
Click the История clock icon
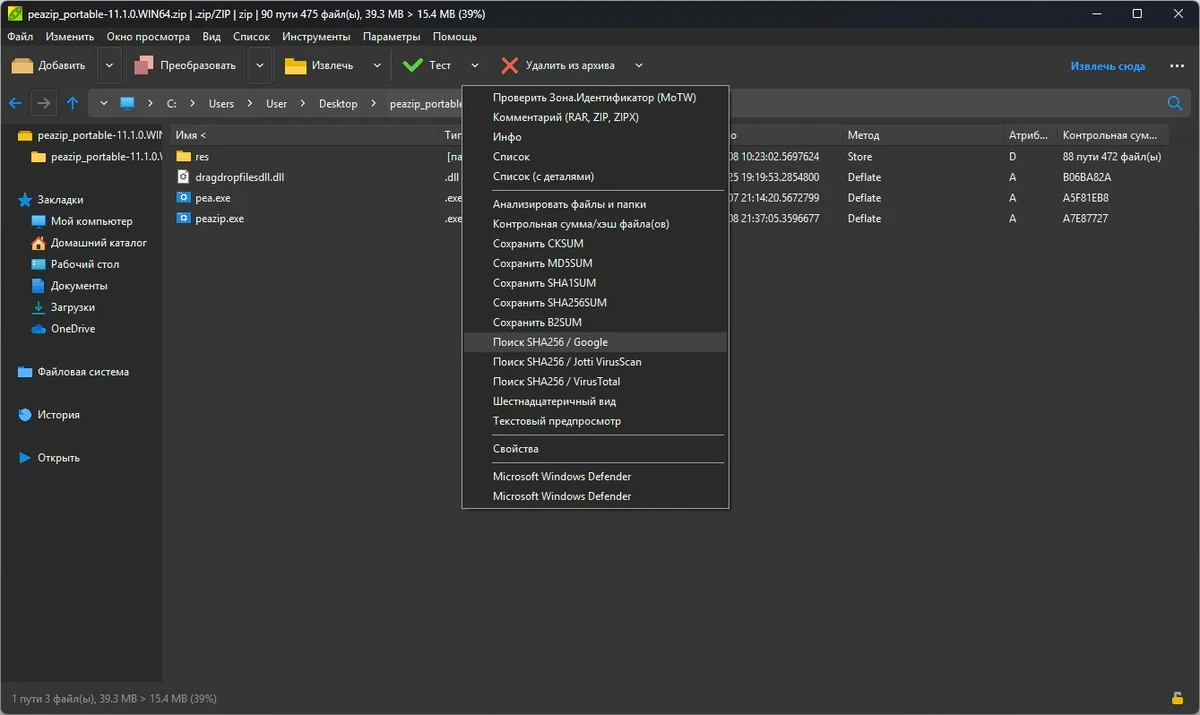pyautogui.click(x=25, y=415)
